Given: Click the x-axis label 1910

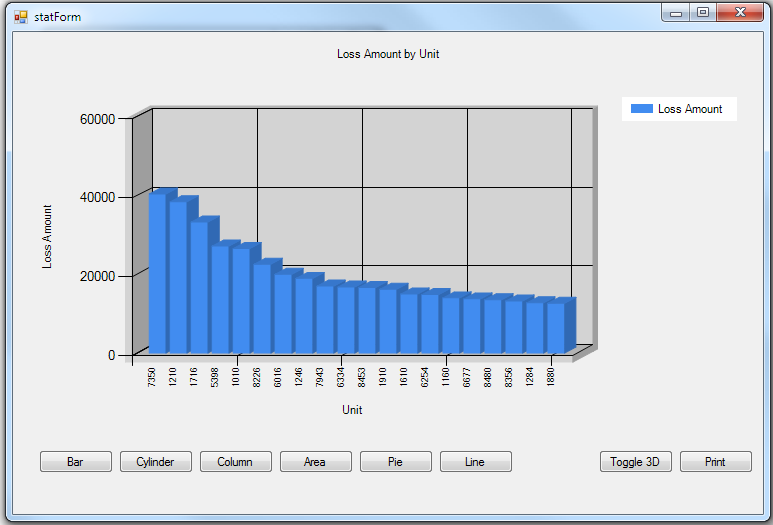Looking at the screenshot, I should [x=383, y=377].
